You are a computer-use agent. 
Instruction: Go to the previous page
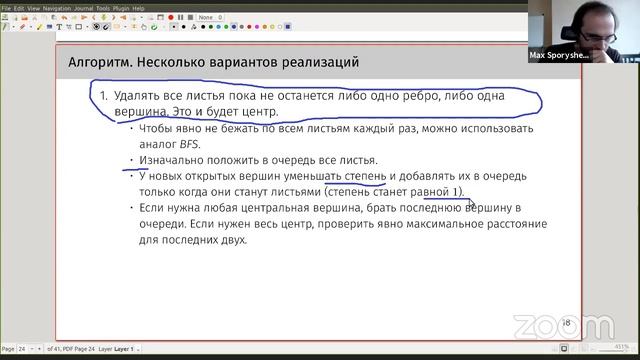pos(94,18)
